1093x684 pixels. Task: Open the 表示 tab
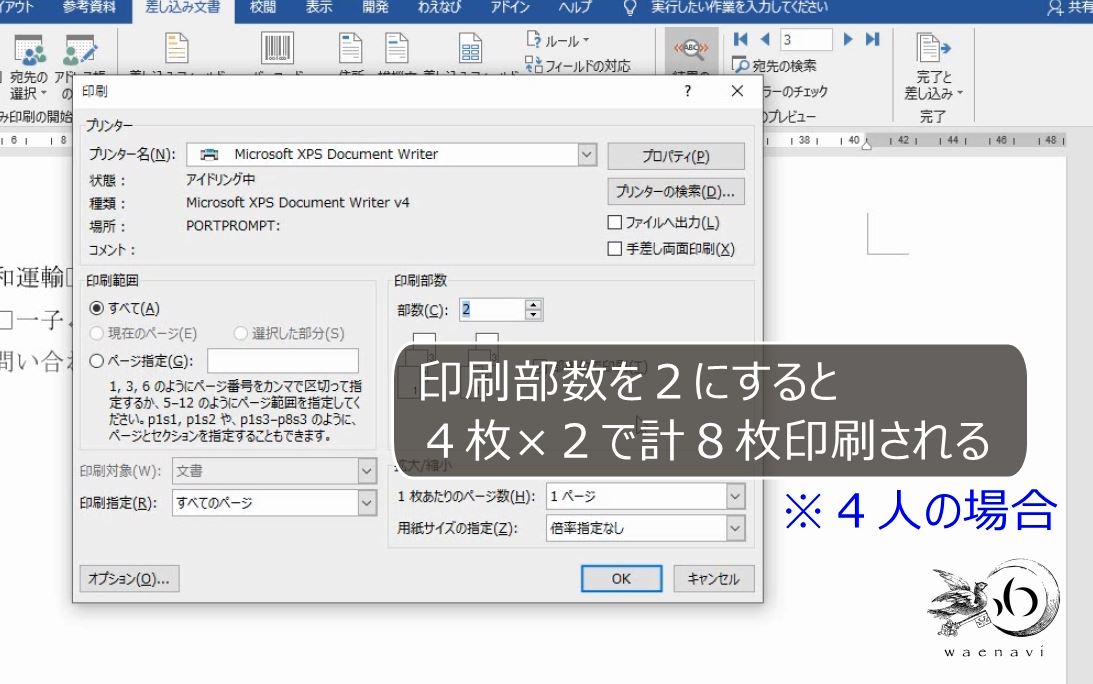pos(319,8)
